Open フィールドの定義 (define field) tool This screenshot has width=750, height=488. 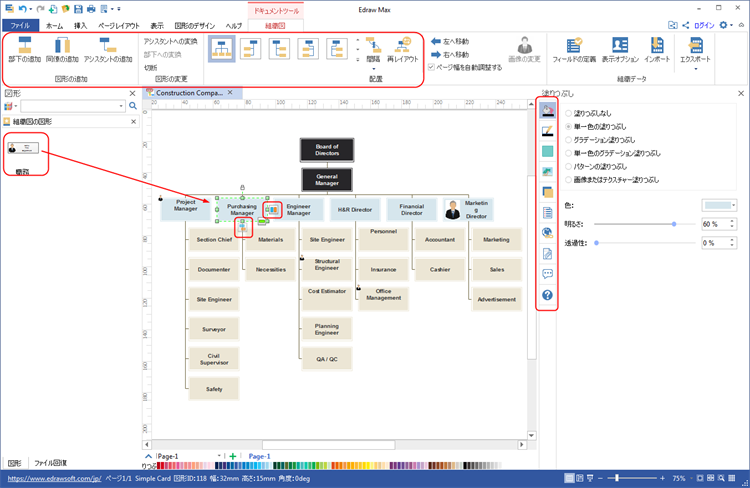click(574, 50)
